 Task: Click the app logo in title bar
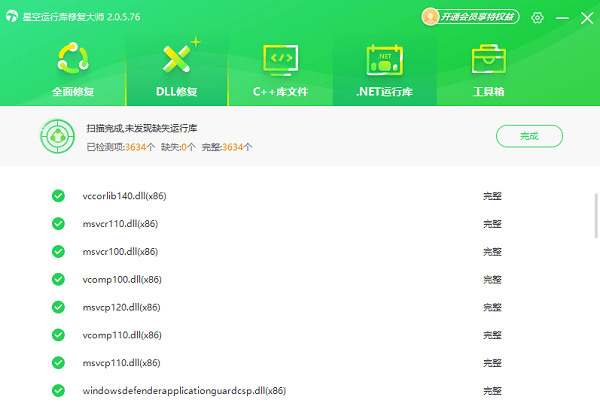[12, 16]
